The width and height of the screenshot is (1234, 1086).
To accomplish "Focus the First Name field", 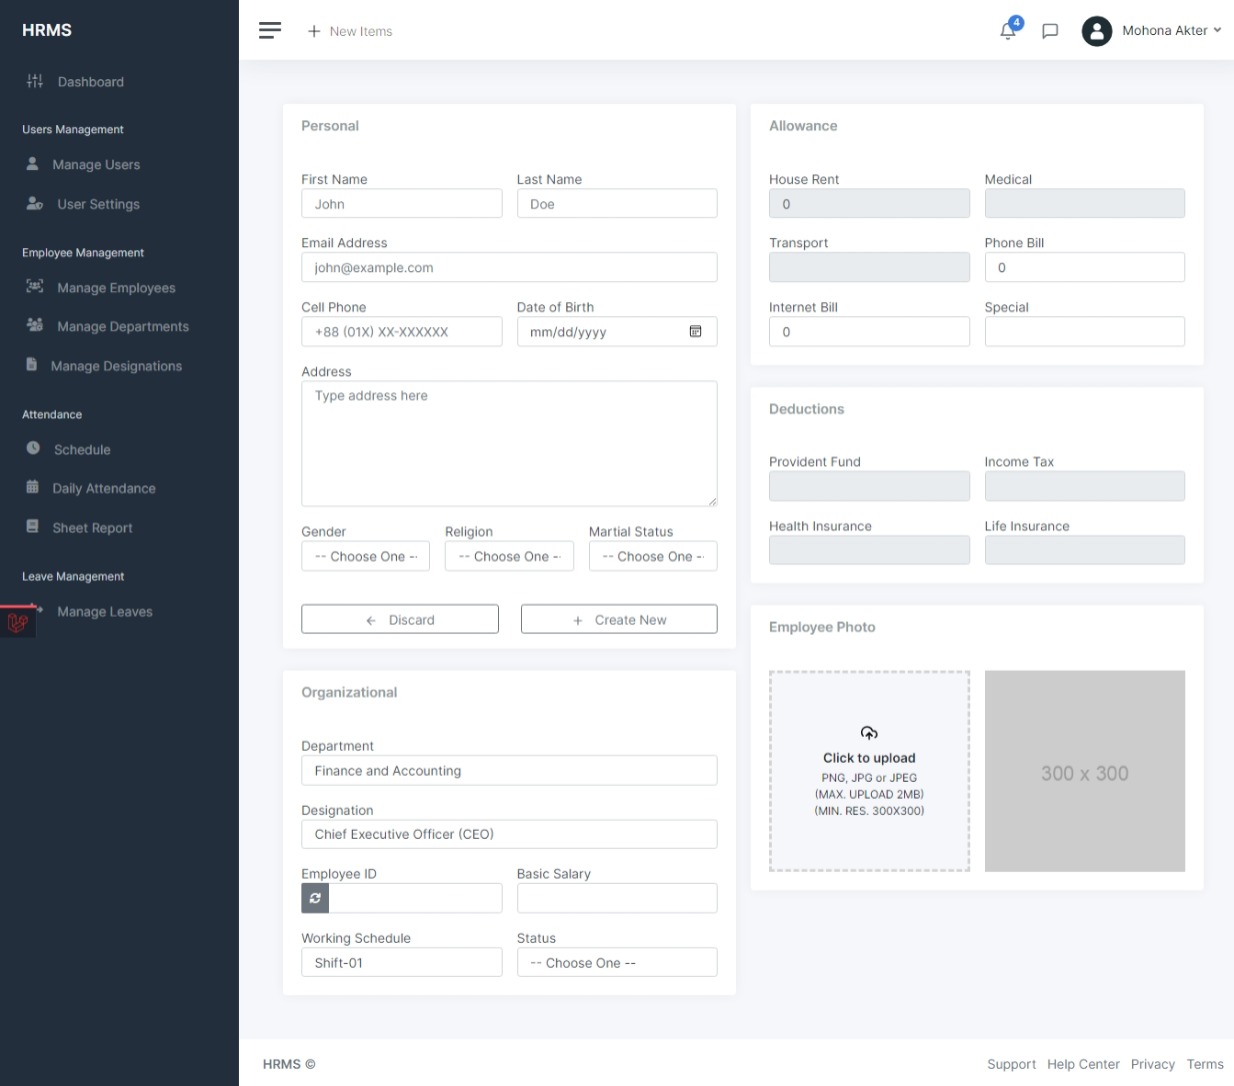I will pos(401,203).
